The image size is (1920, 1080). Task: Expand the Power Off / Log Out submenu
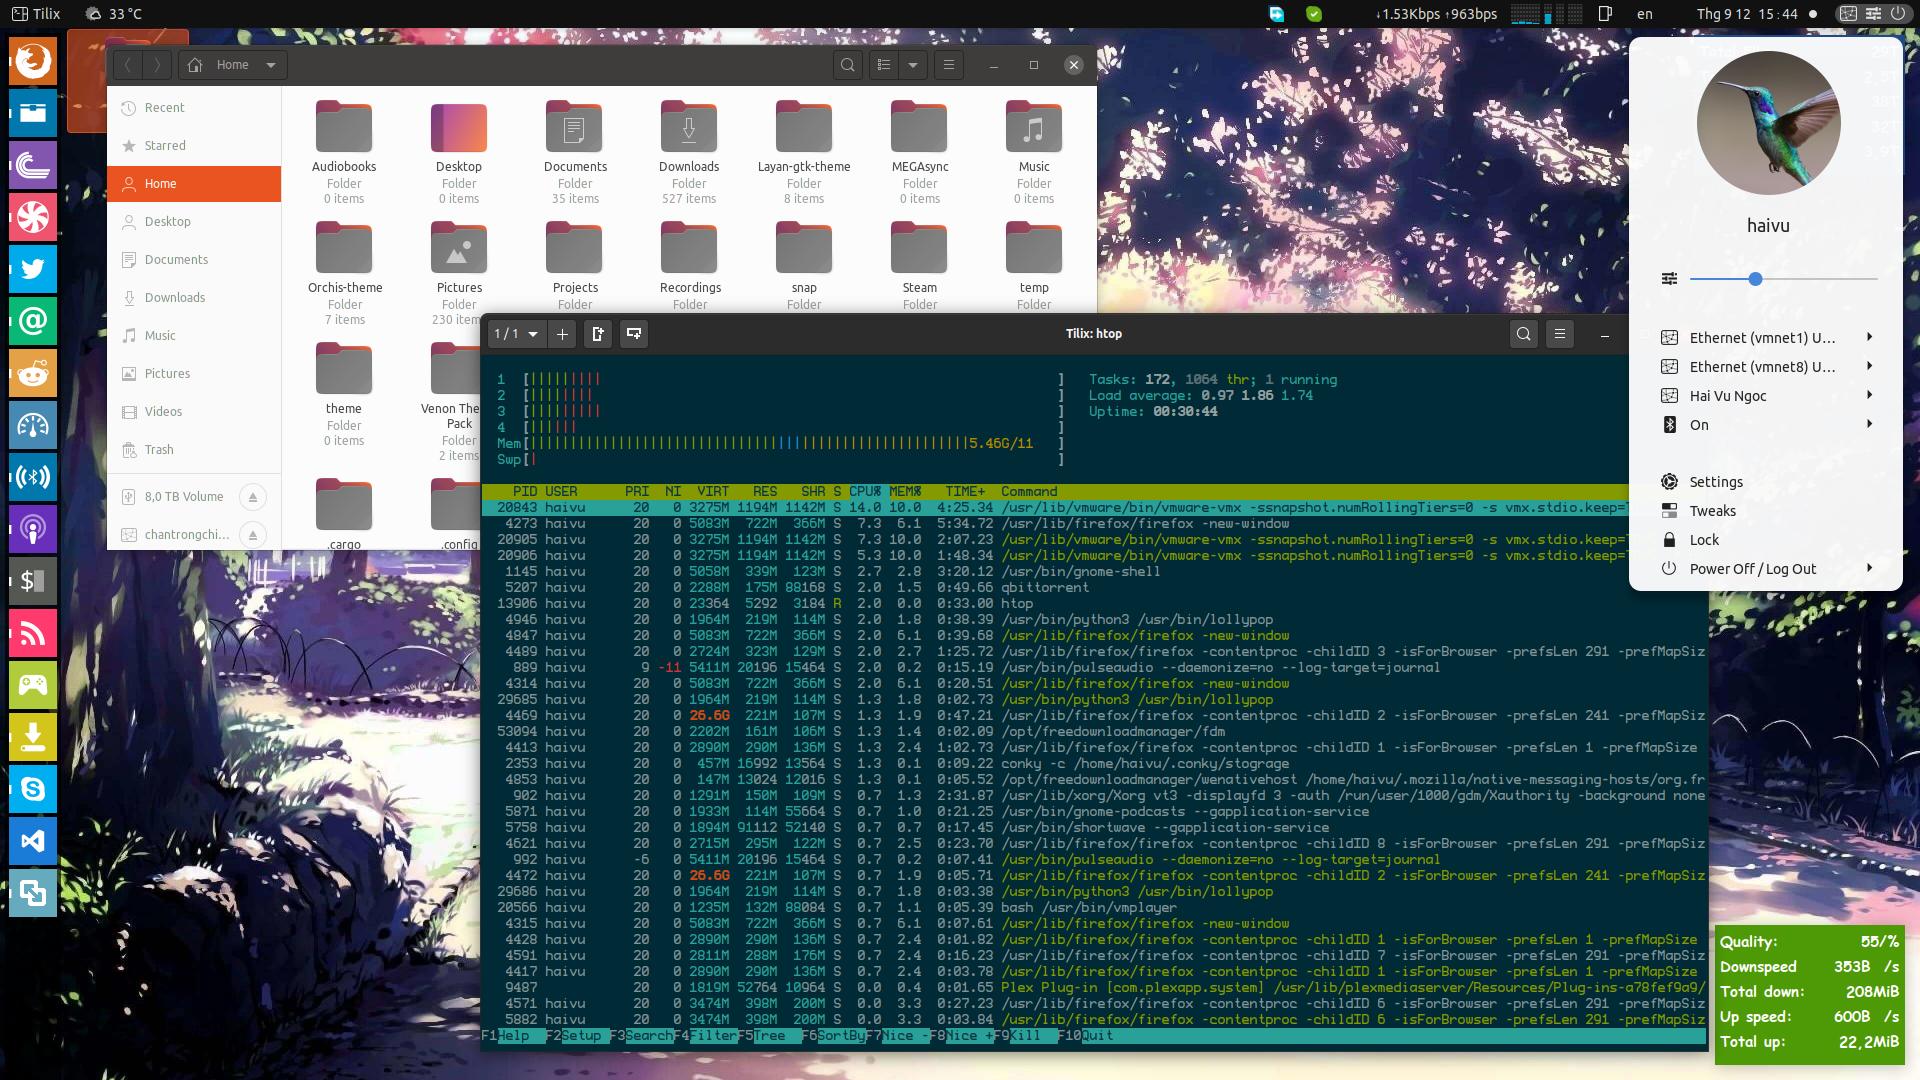coord(1869,568)
